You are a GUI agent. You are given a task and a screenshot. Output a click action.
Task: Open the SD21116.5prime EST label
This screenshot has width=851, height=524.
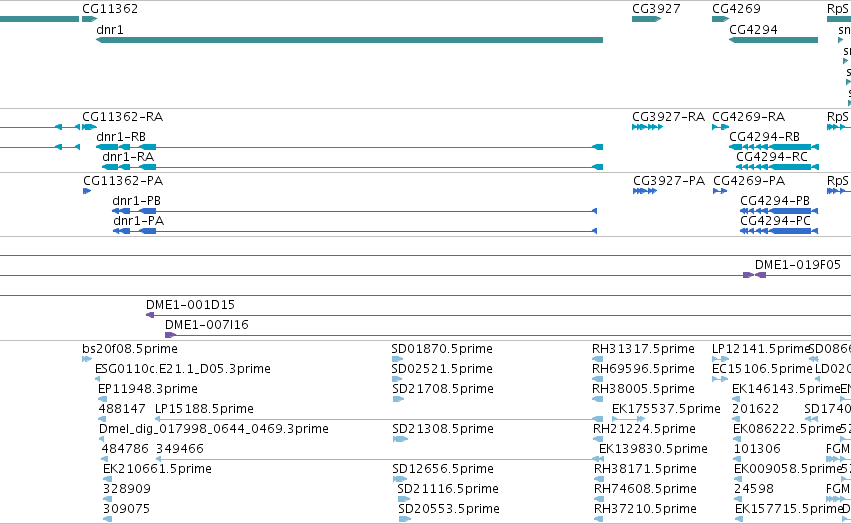tap(448, 489)
